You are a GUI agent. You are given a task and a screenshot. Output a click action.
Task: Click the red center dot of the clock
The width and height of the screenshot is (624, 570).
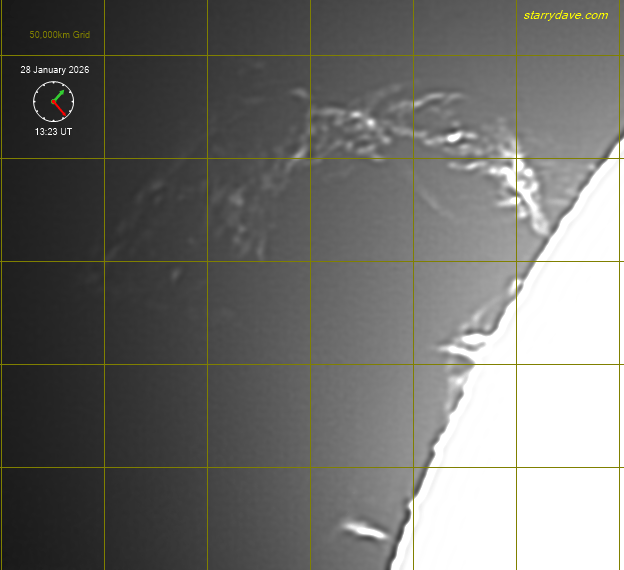click(53, 101)
